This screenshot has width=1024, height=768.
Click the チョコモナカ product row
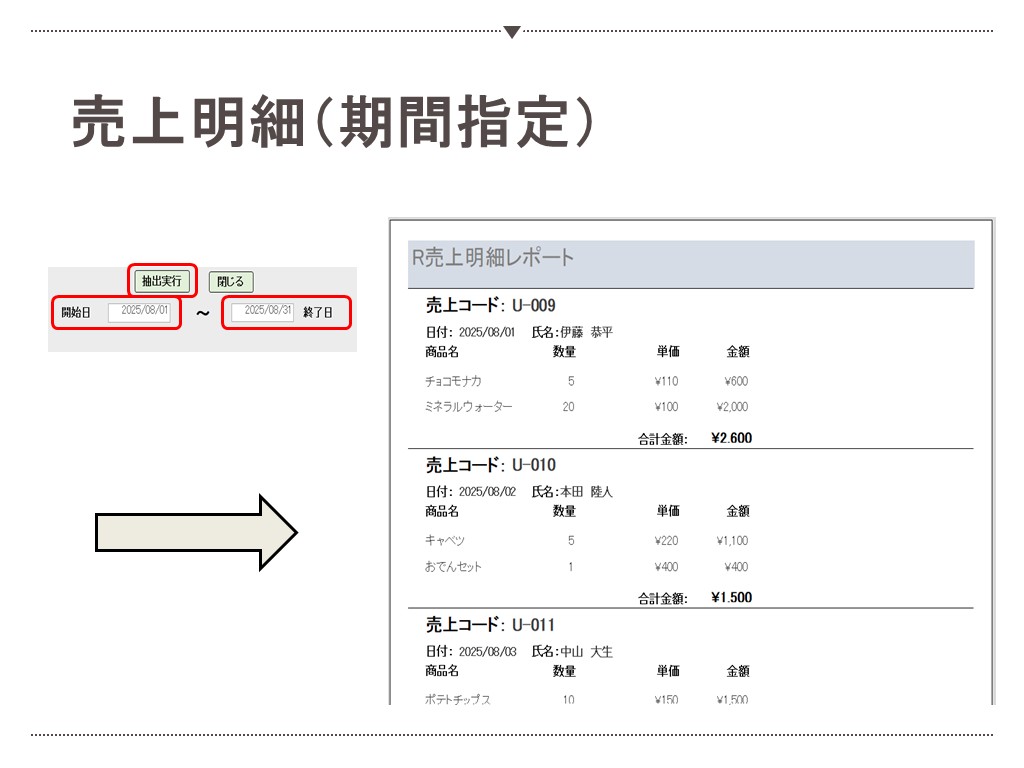coord(453,381)
